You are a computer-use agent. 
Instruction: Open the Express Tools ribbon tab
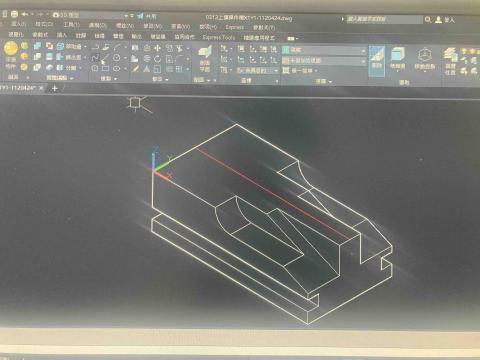pyautogui.click(x=219, y=37)
